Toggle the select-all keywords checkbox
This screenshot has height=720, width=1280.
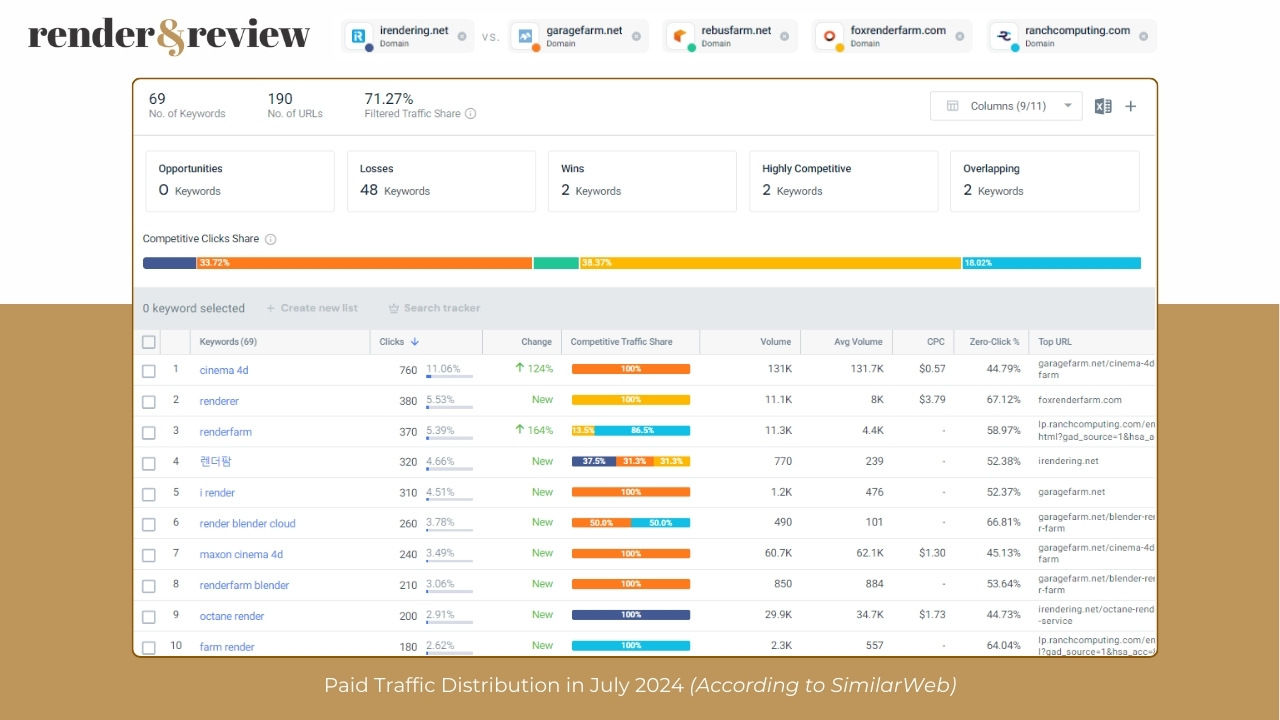149,342
